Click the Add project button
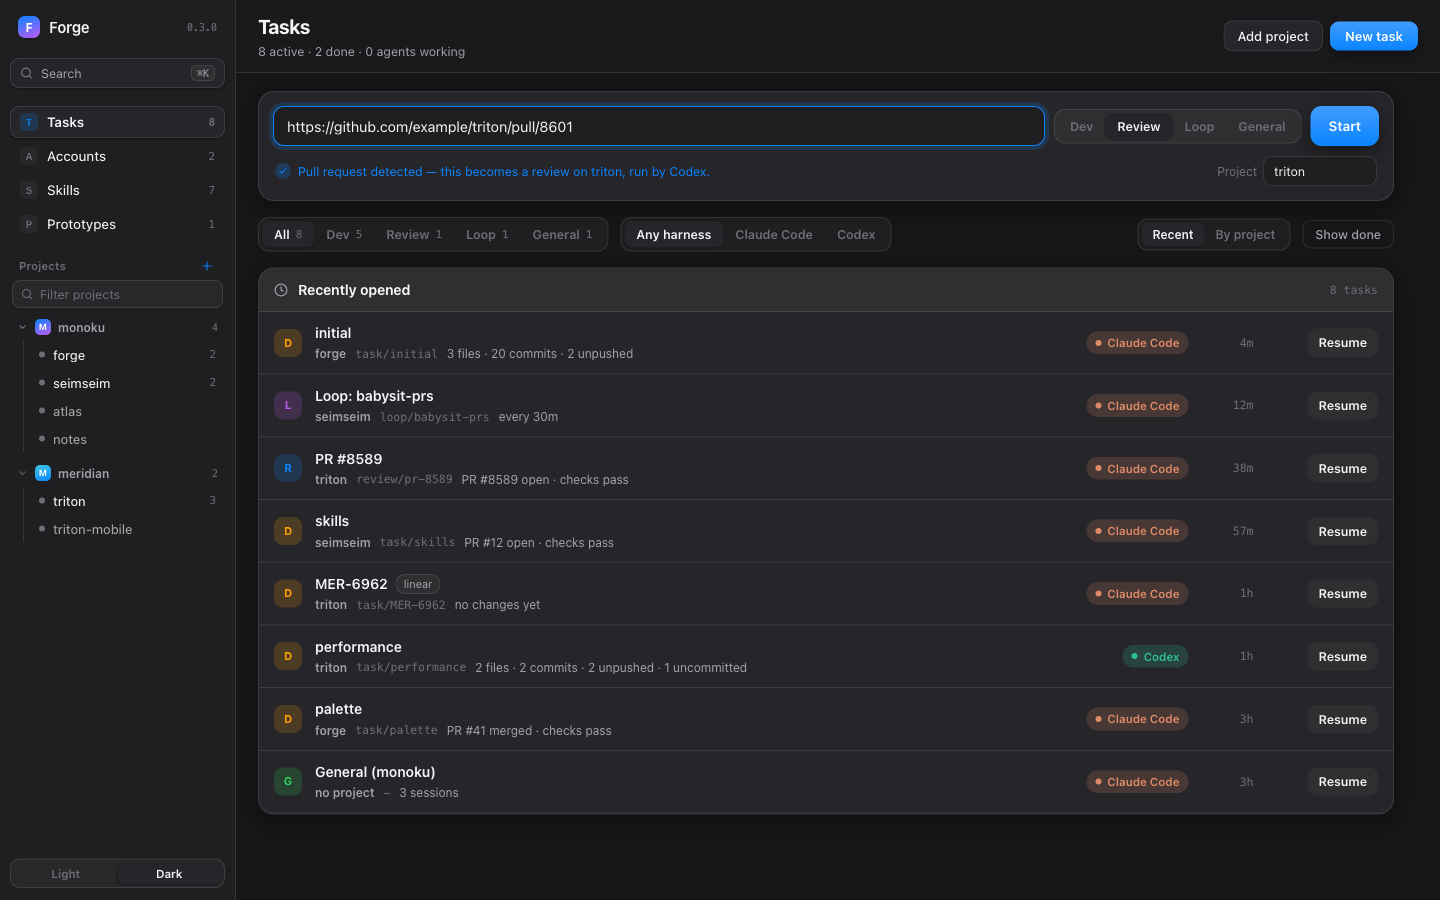The width and height of the screenshot is (1440, 900). click(x=1273, y=36)
